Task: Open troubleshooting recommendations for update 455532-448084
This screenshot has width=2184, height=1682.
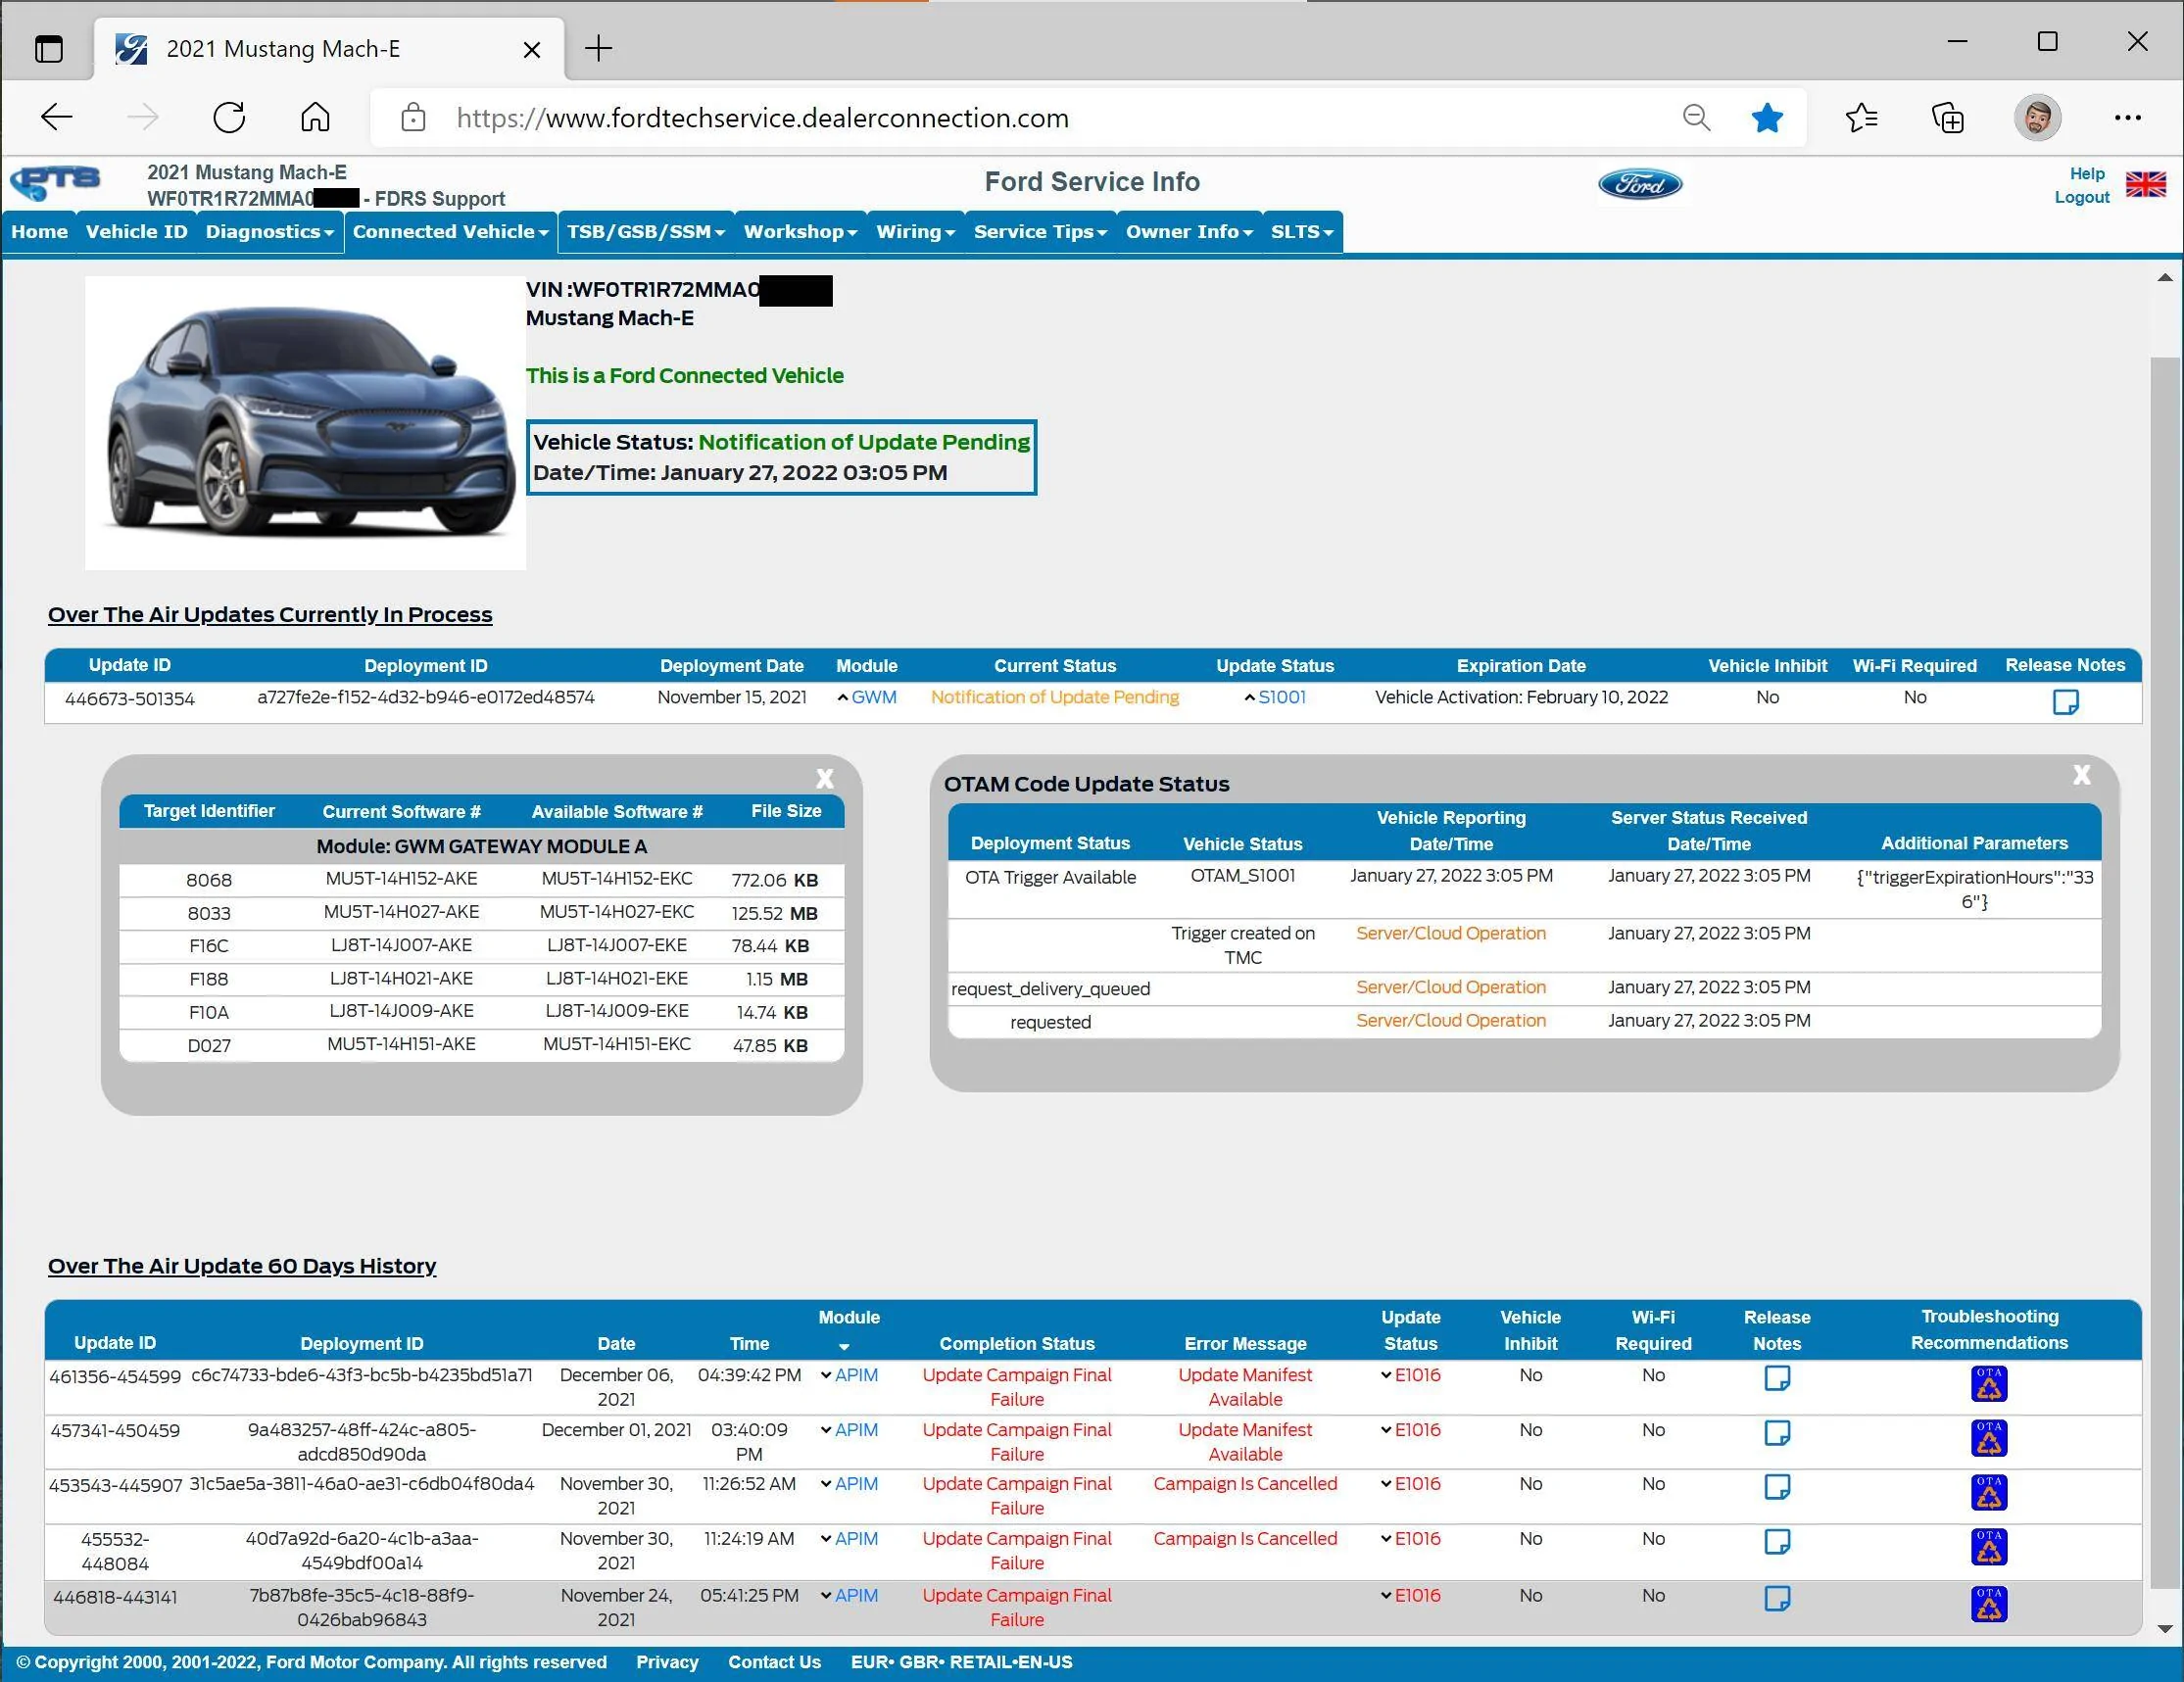Action: 1988,1548
